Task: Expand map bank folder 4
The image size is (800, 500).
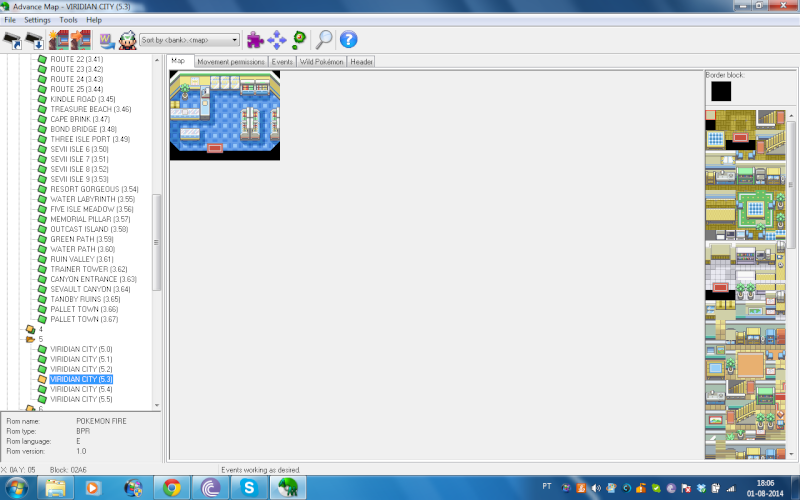Action: (x=31, y=329)
